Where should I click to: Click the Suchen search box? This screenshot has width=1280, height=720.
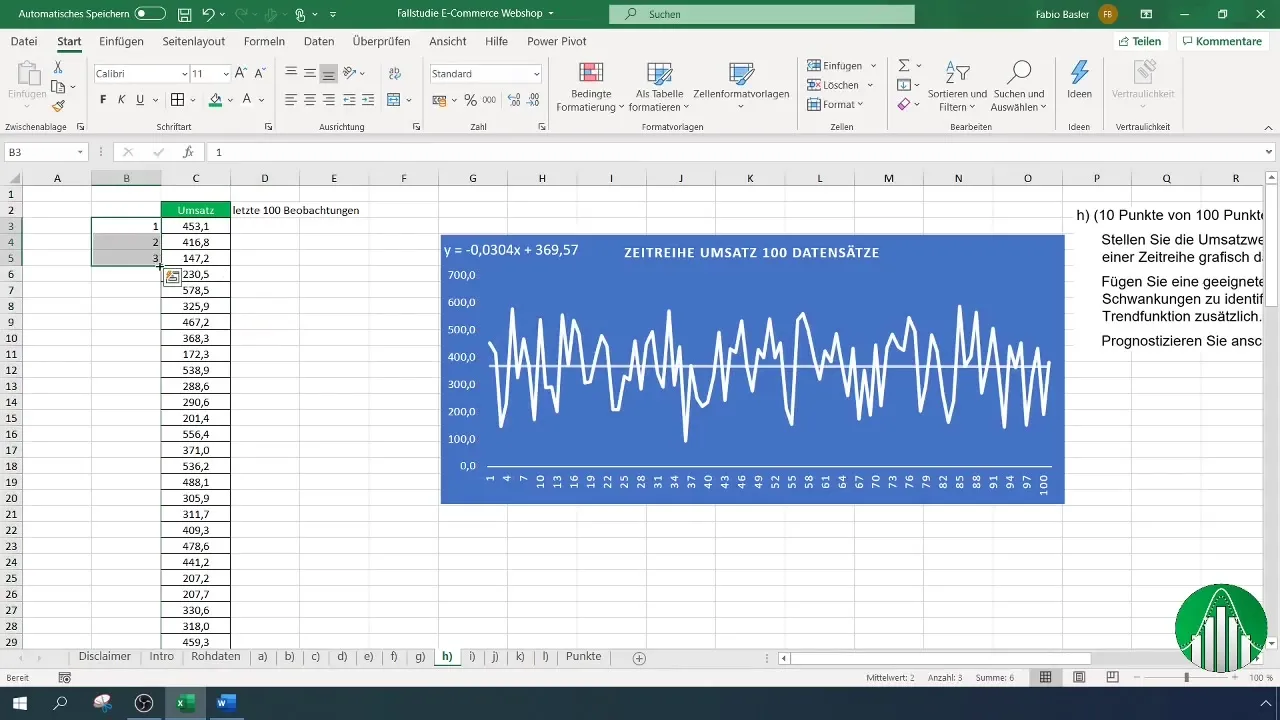click(762, 14)
